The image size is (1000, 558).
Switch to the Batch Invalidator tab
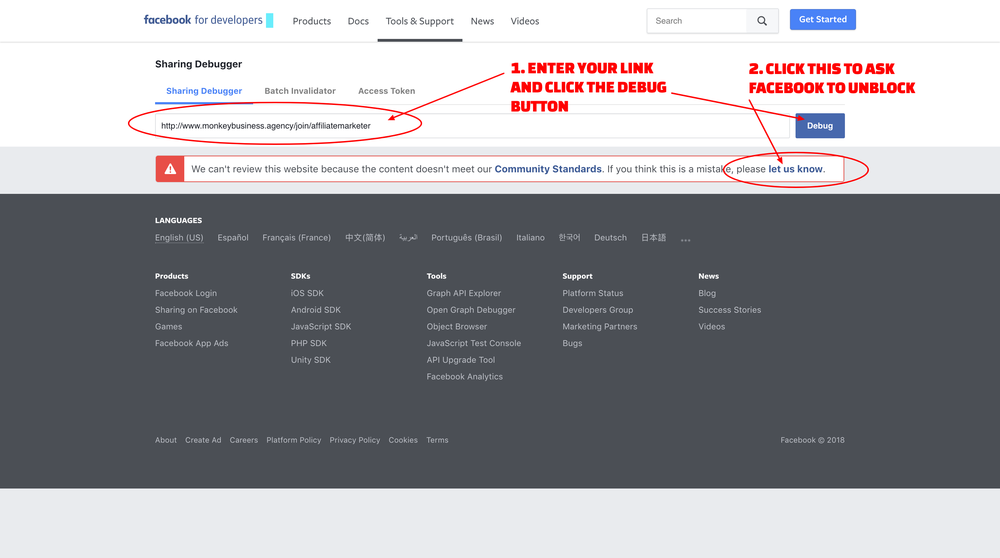point(300,91)
